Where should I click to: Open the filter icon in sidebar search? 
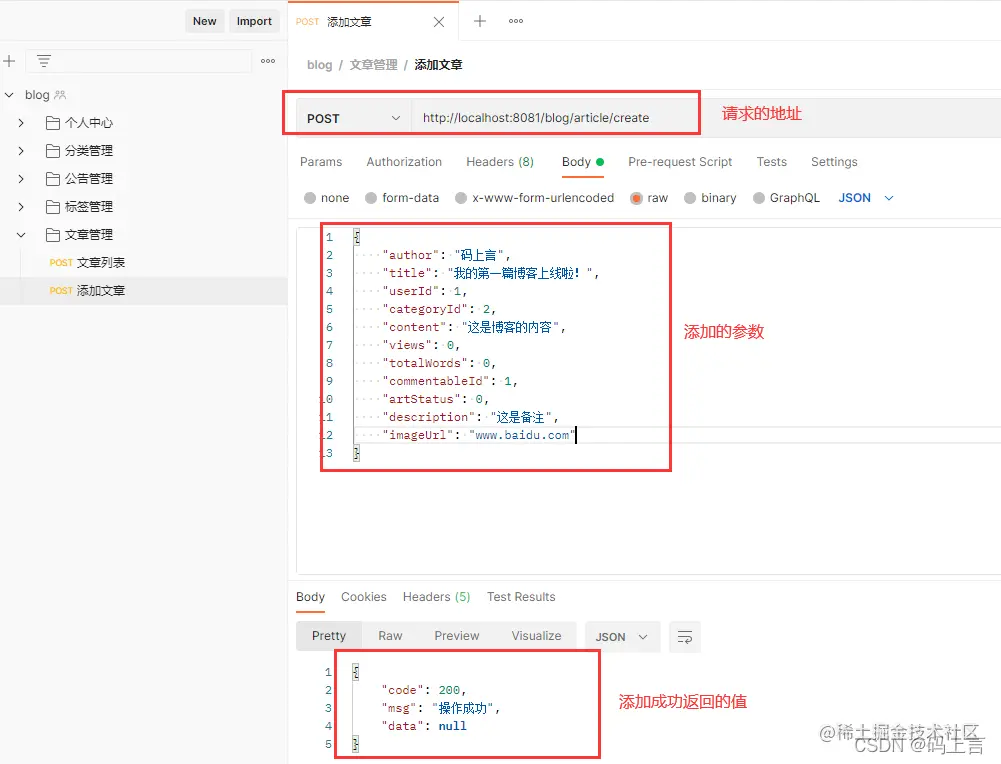43,61
